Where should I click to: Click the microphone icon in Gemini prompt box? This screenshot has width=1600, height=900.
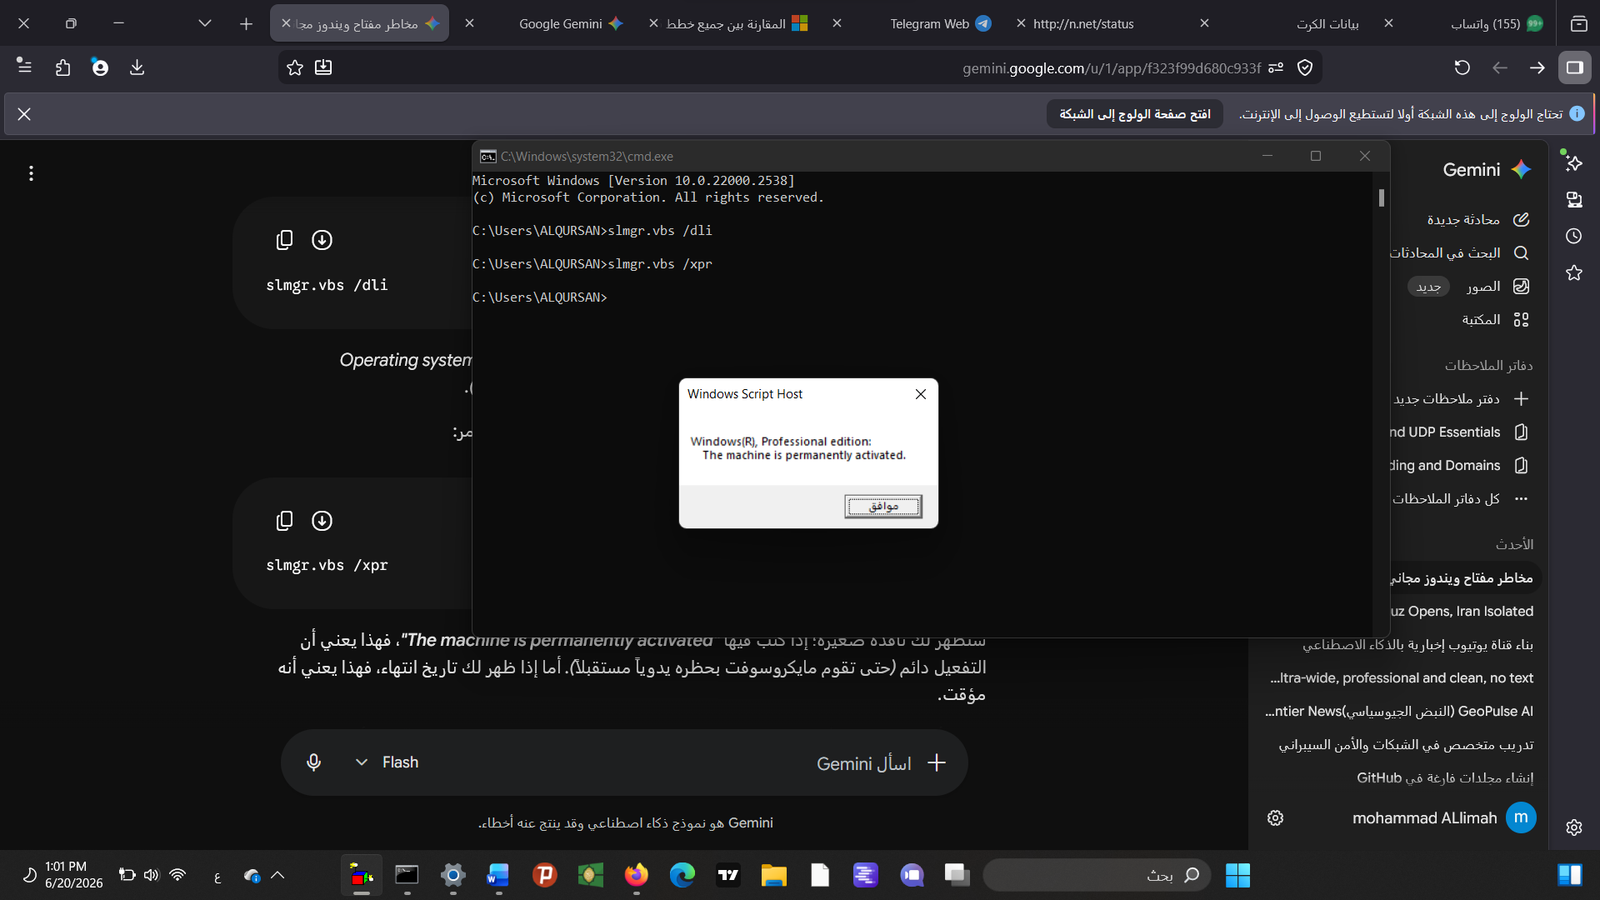(x=313, y=762)
